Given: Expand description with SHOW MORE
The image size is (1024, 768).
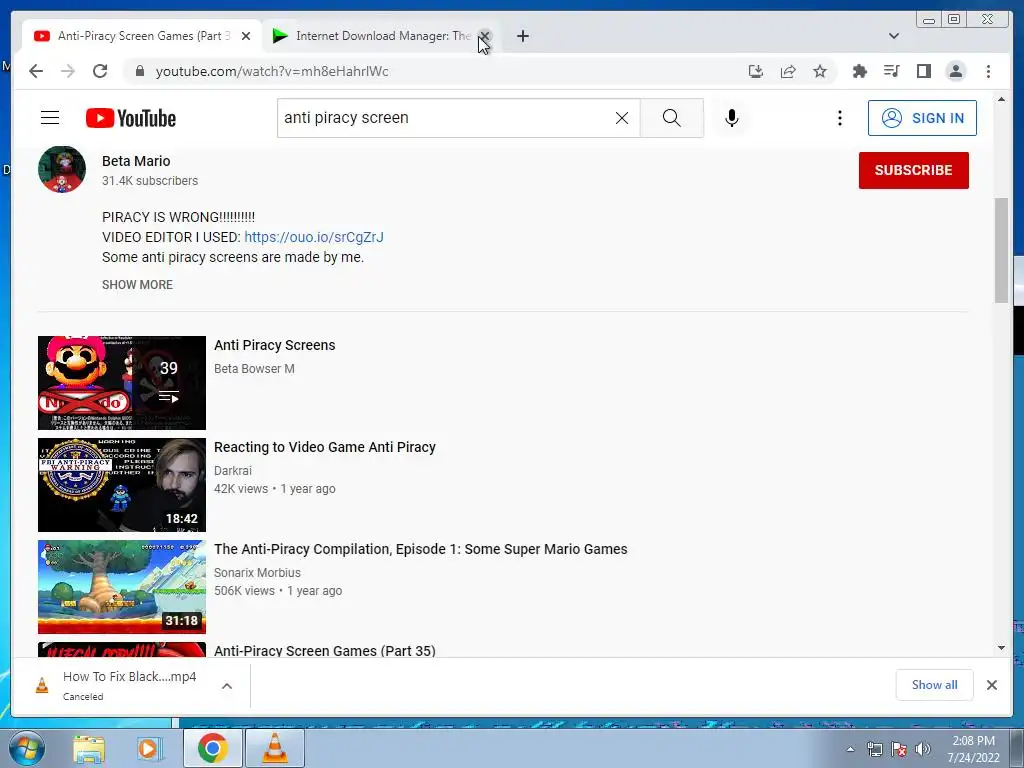Looking at the screenshot, I should tap(137, 285).
